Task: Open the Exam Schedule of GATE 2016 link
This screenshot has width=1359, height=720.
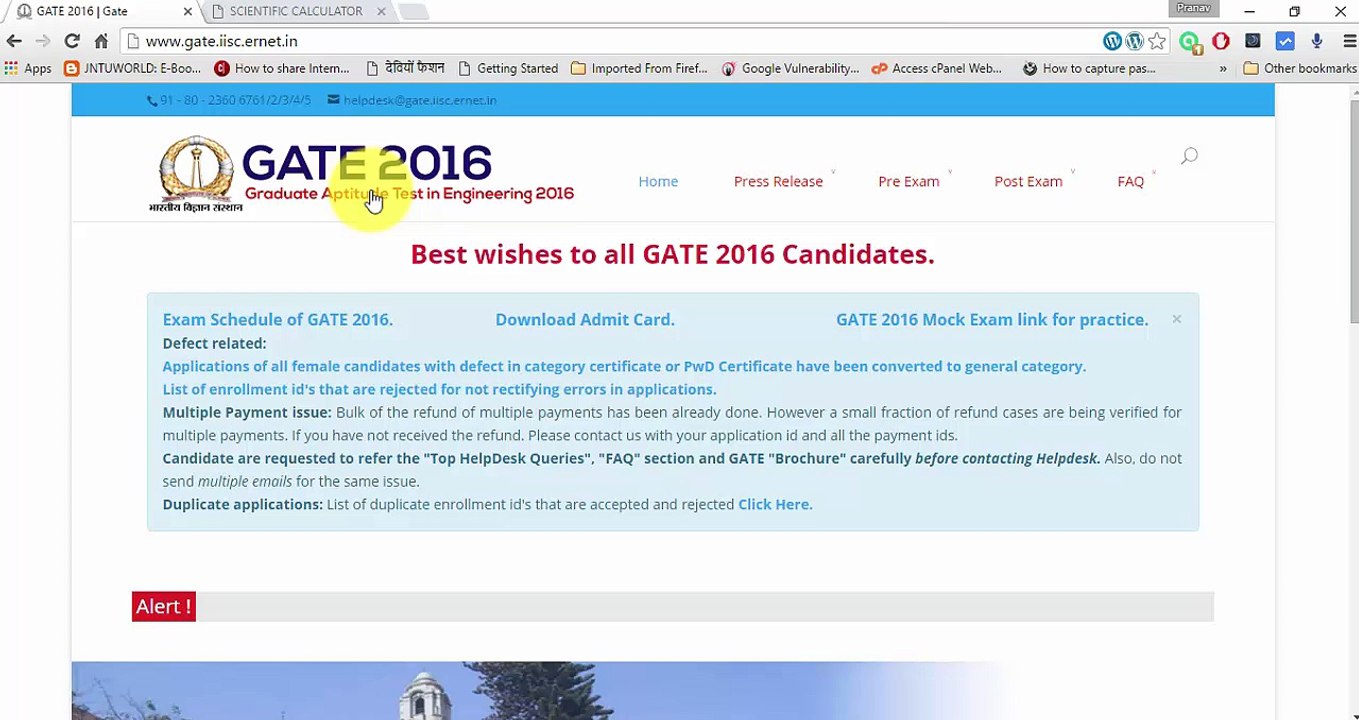Action: [x=278, y=319]
